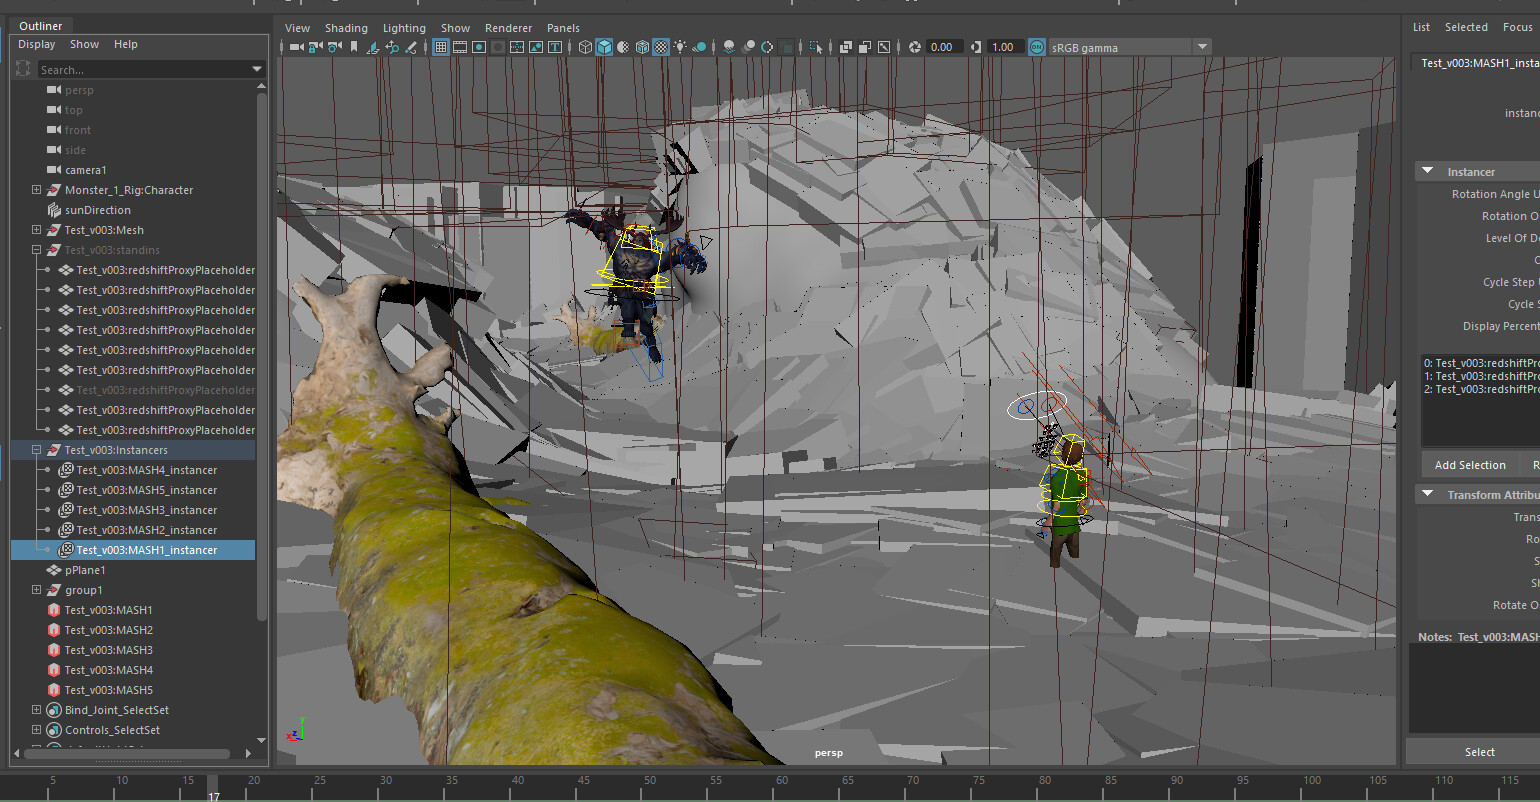Click the Image Plane icon
Screen dimensions: 1540x802
click(x=373, y=47)
